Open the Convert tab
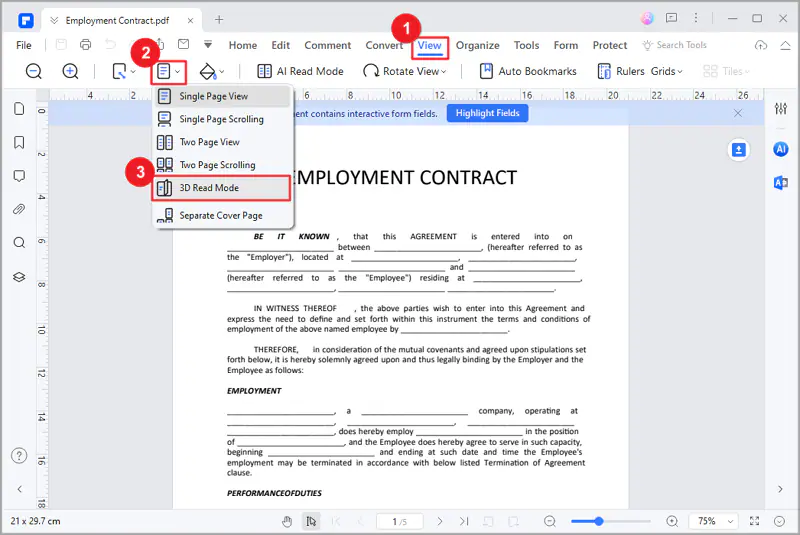This screenshot has height=535, width=800. tap(384, 45)
